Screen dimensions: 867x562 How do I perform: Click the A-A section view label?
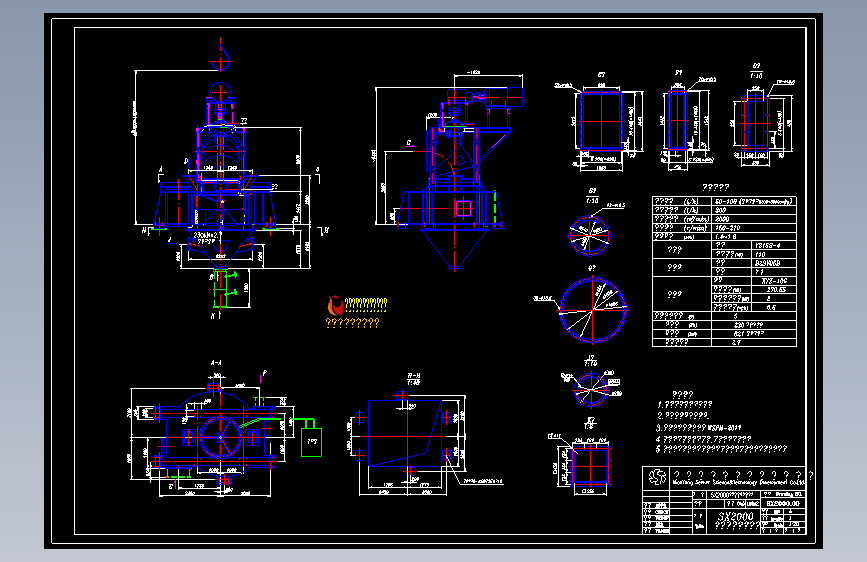click(x=216, y=363)
